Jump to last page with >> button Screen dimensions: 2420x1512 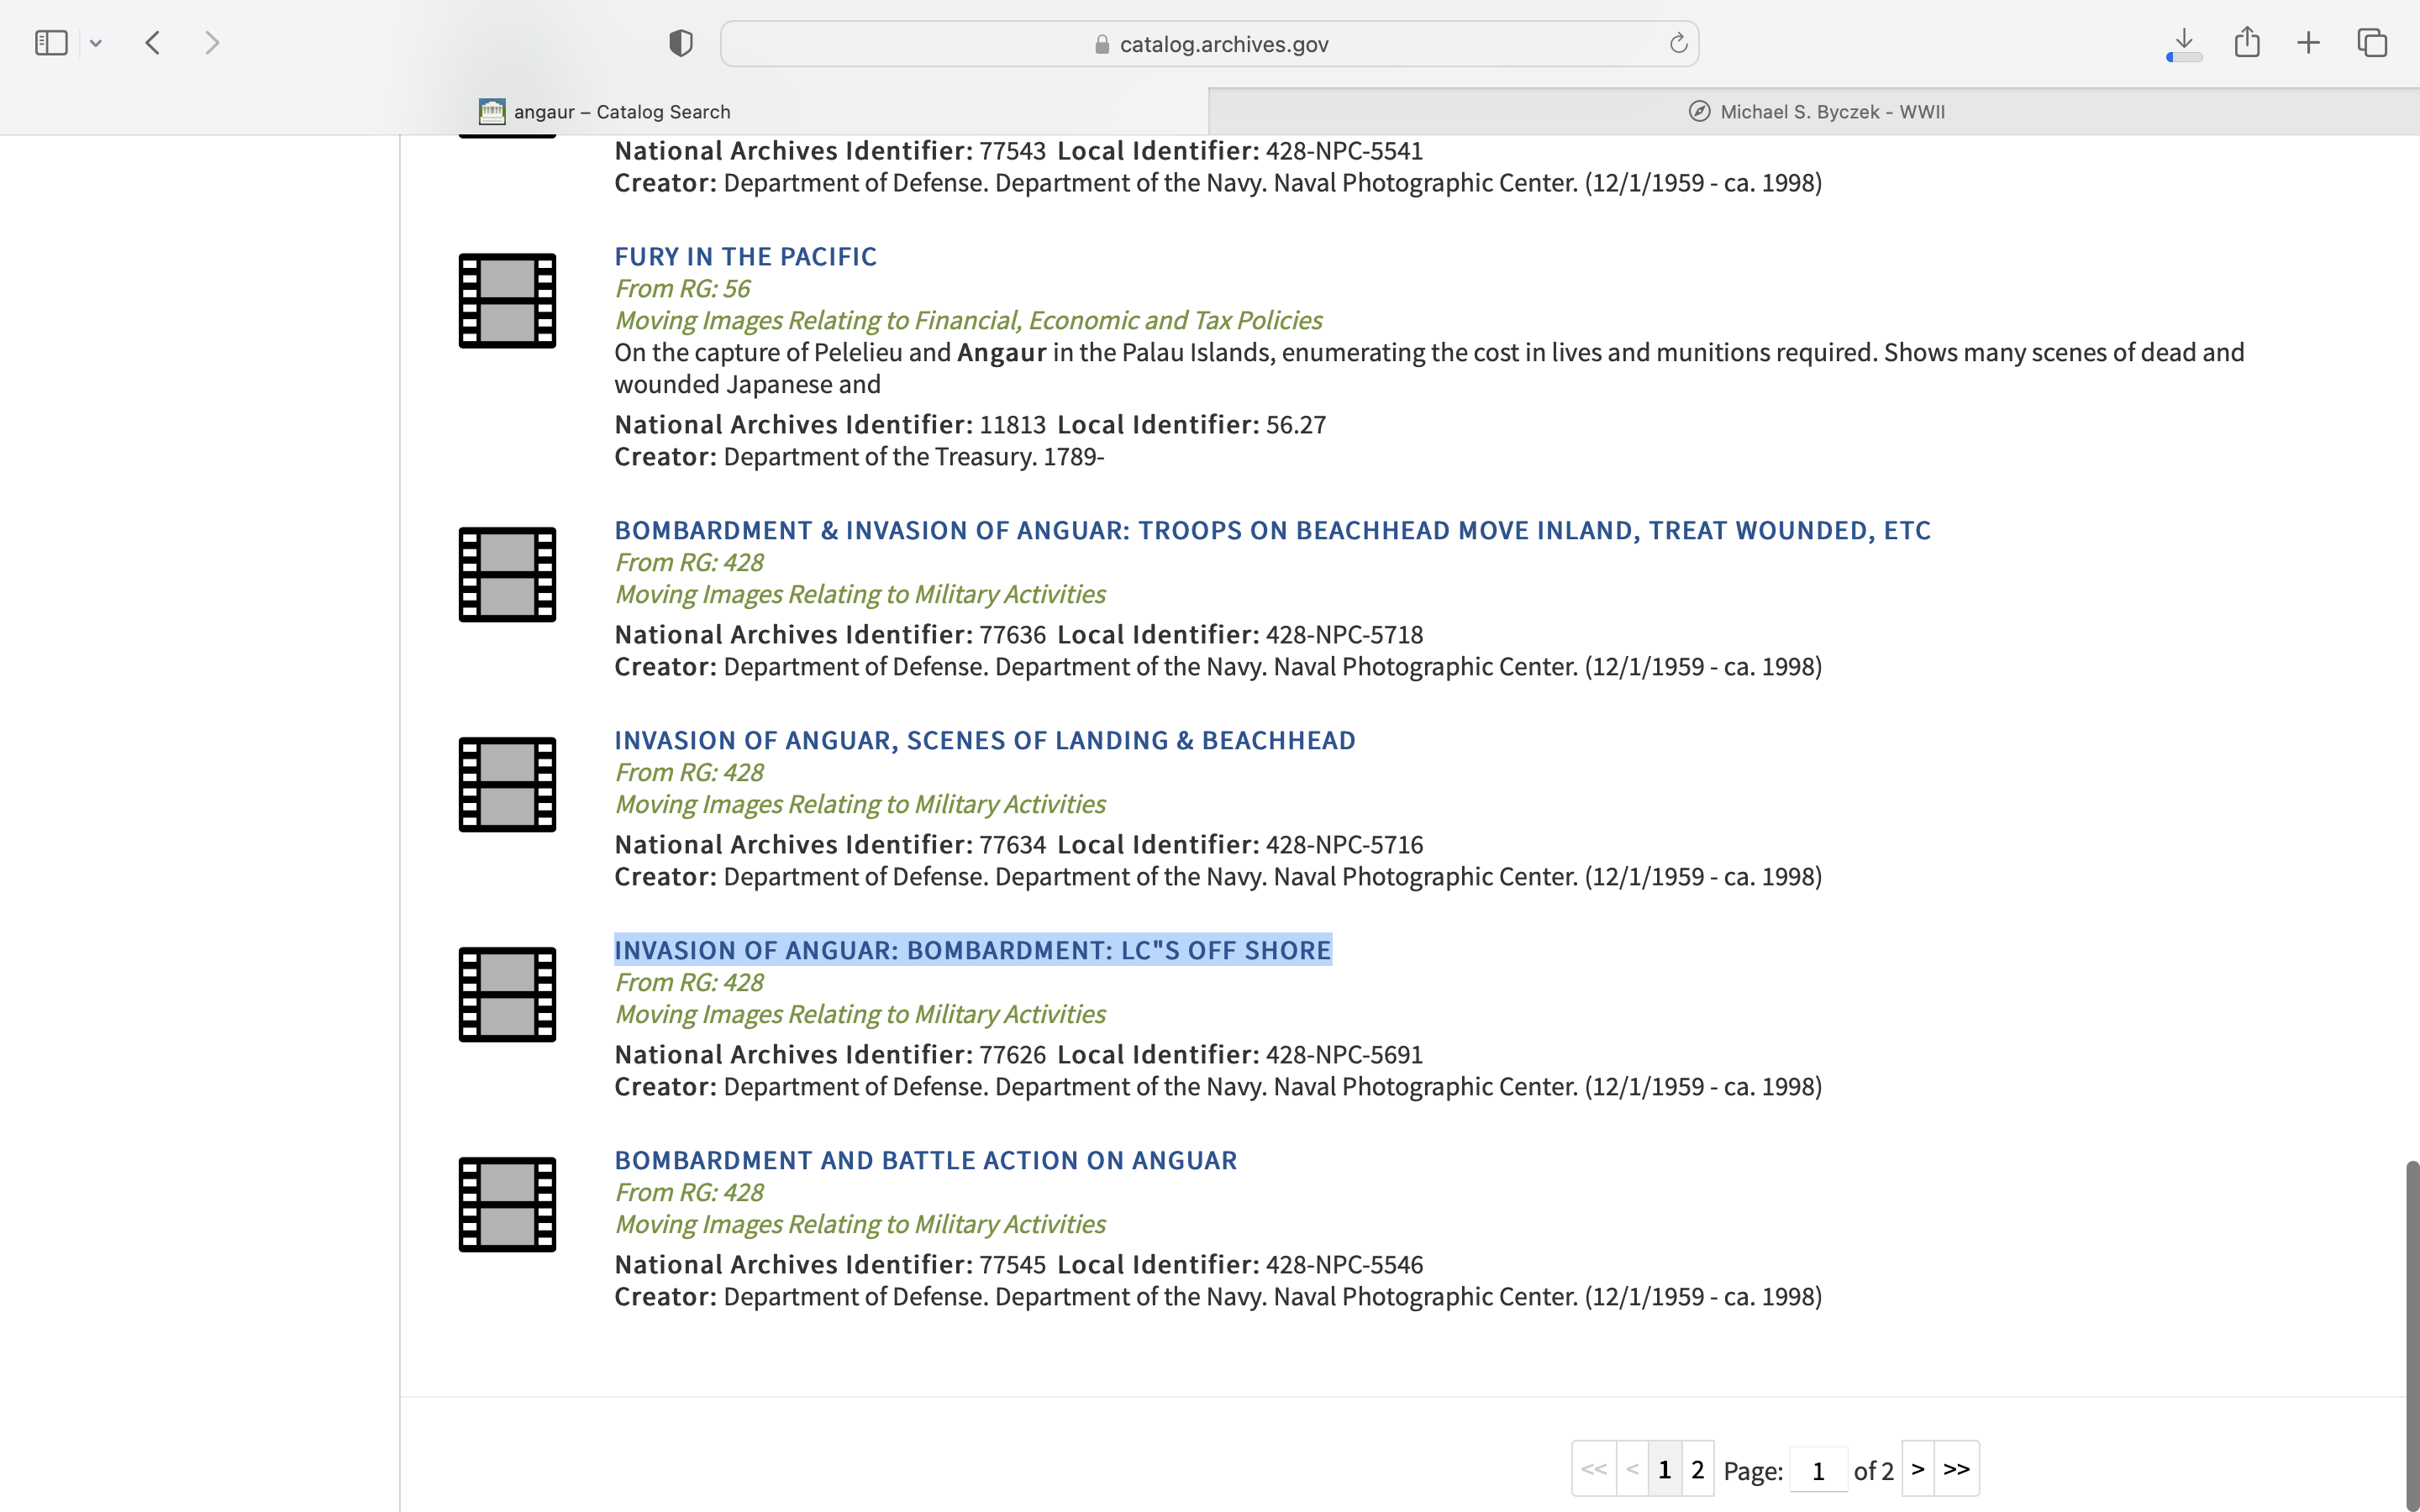pyautogui.click(x=1956, y=1469)
